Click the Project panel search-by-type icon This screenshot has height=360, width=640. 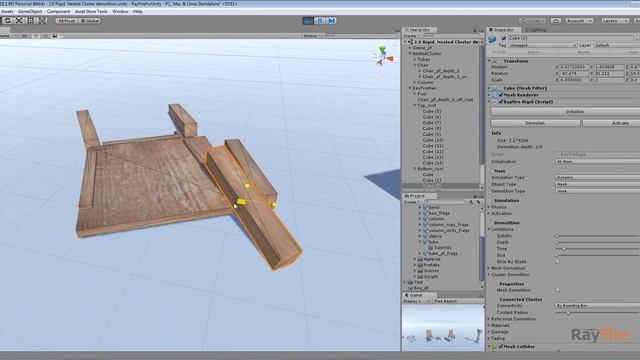coord(471,202)
